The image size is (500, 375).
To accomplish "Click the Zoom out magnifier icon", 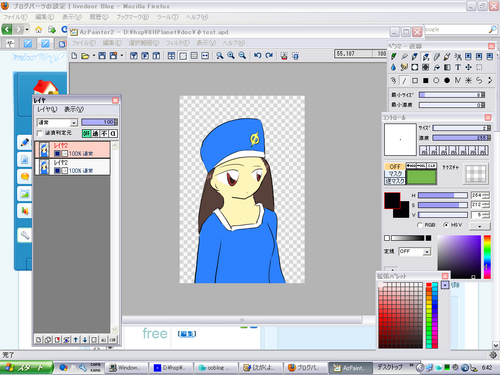I will point(242,56).
